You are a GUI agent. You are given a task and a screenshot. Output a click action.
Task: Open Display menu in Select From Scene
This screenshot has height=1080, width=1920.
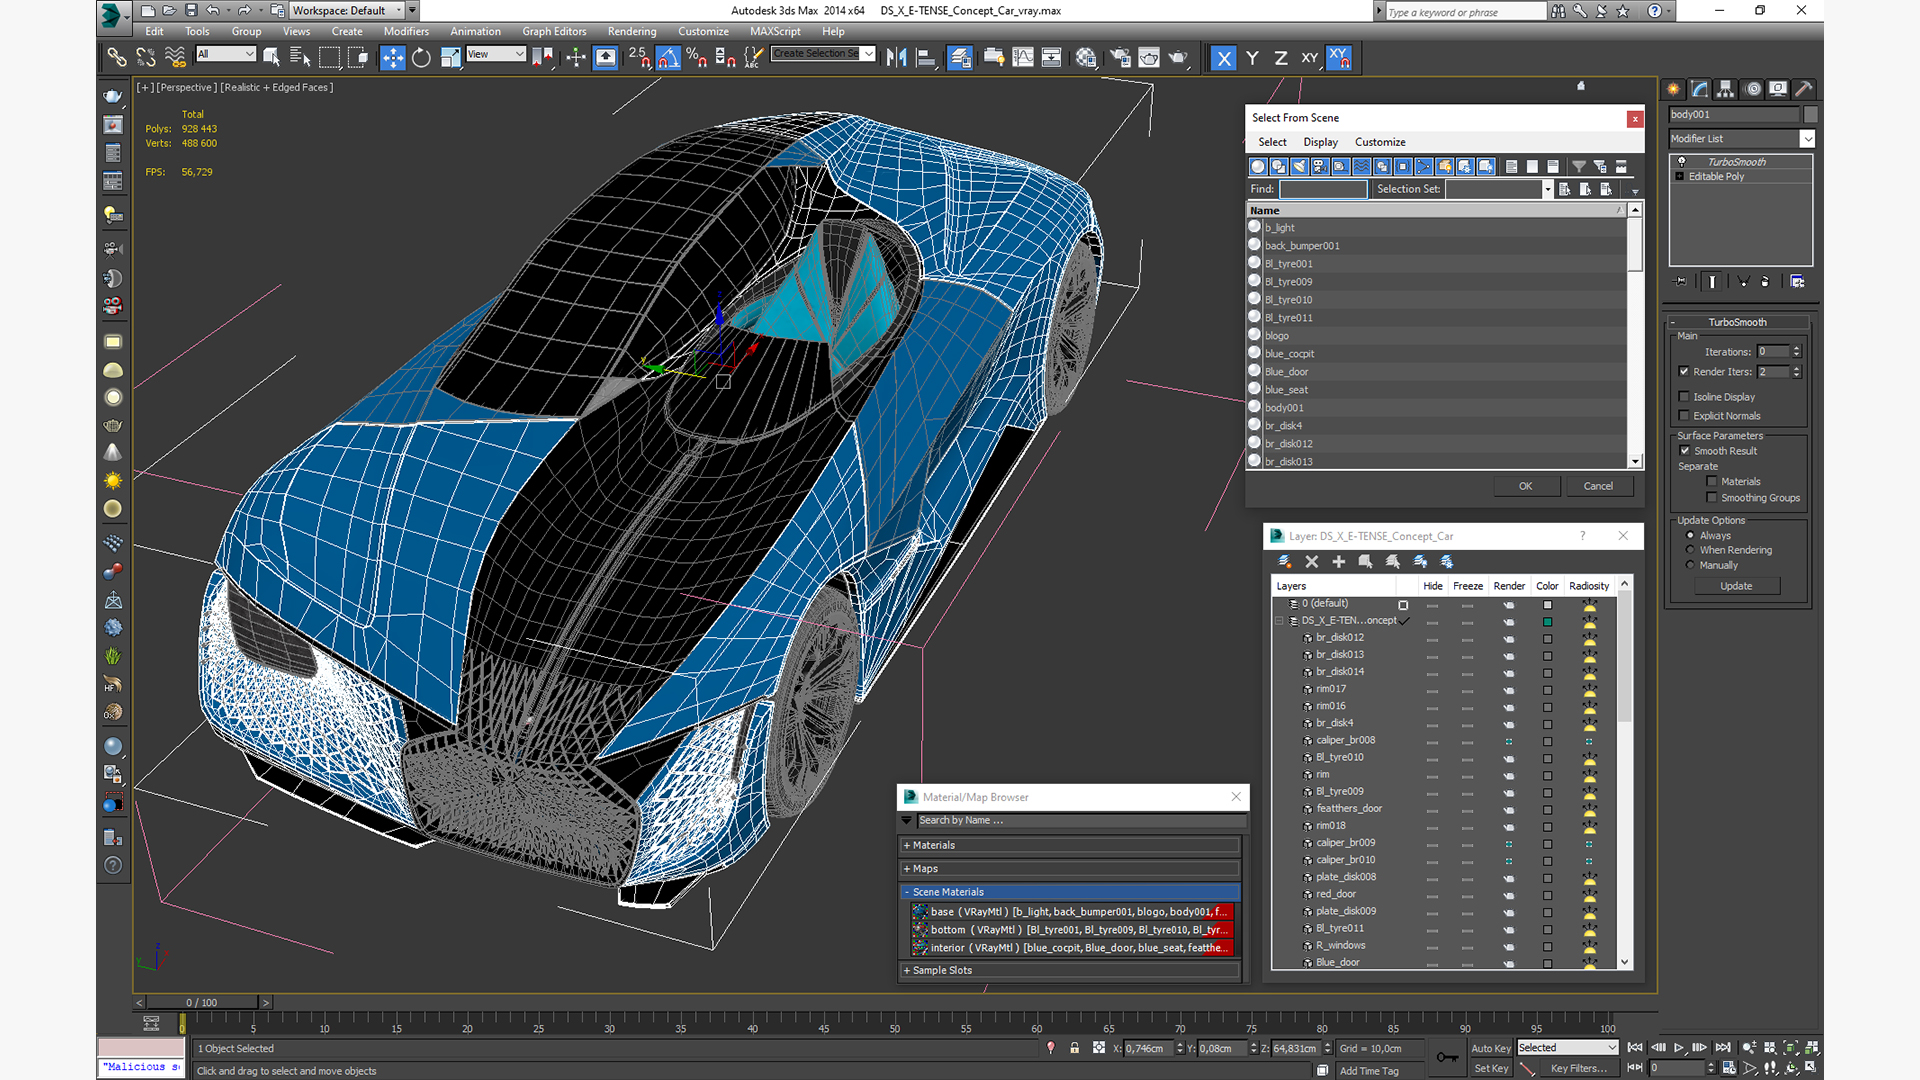(1320, 142)
